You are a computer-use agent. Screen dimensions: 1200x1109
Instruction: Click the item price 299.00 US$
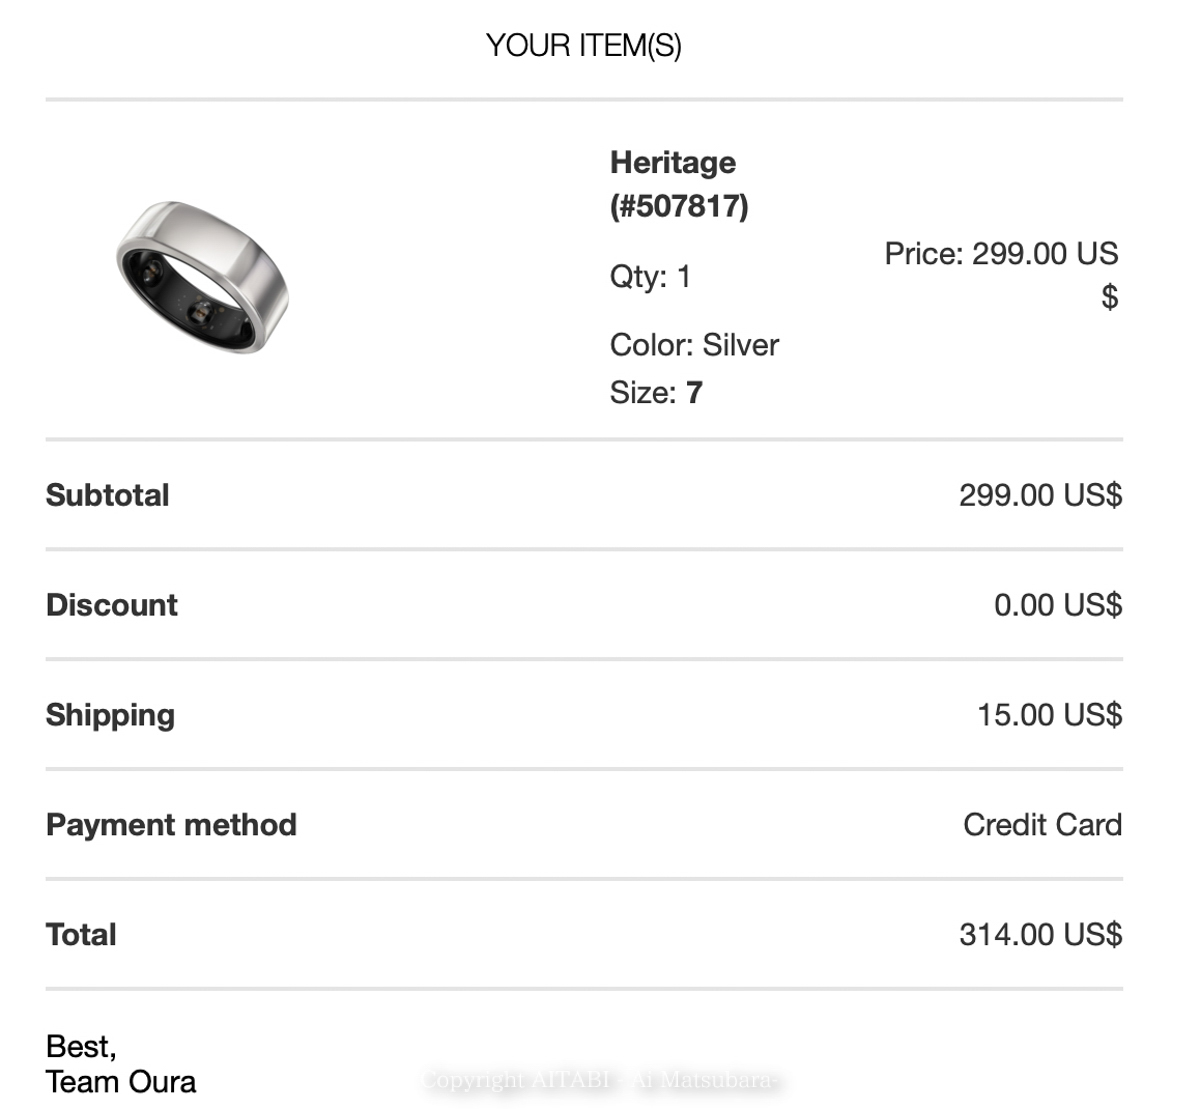click(1001, 274)
